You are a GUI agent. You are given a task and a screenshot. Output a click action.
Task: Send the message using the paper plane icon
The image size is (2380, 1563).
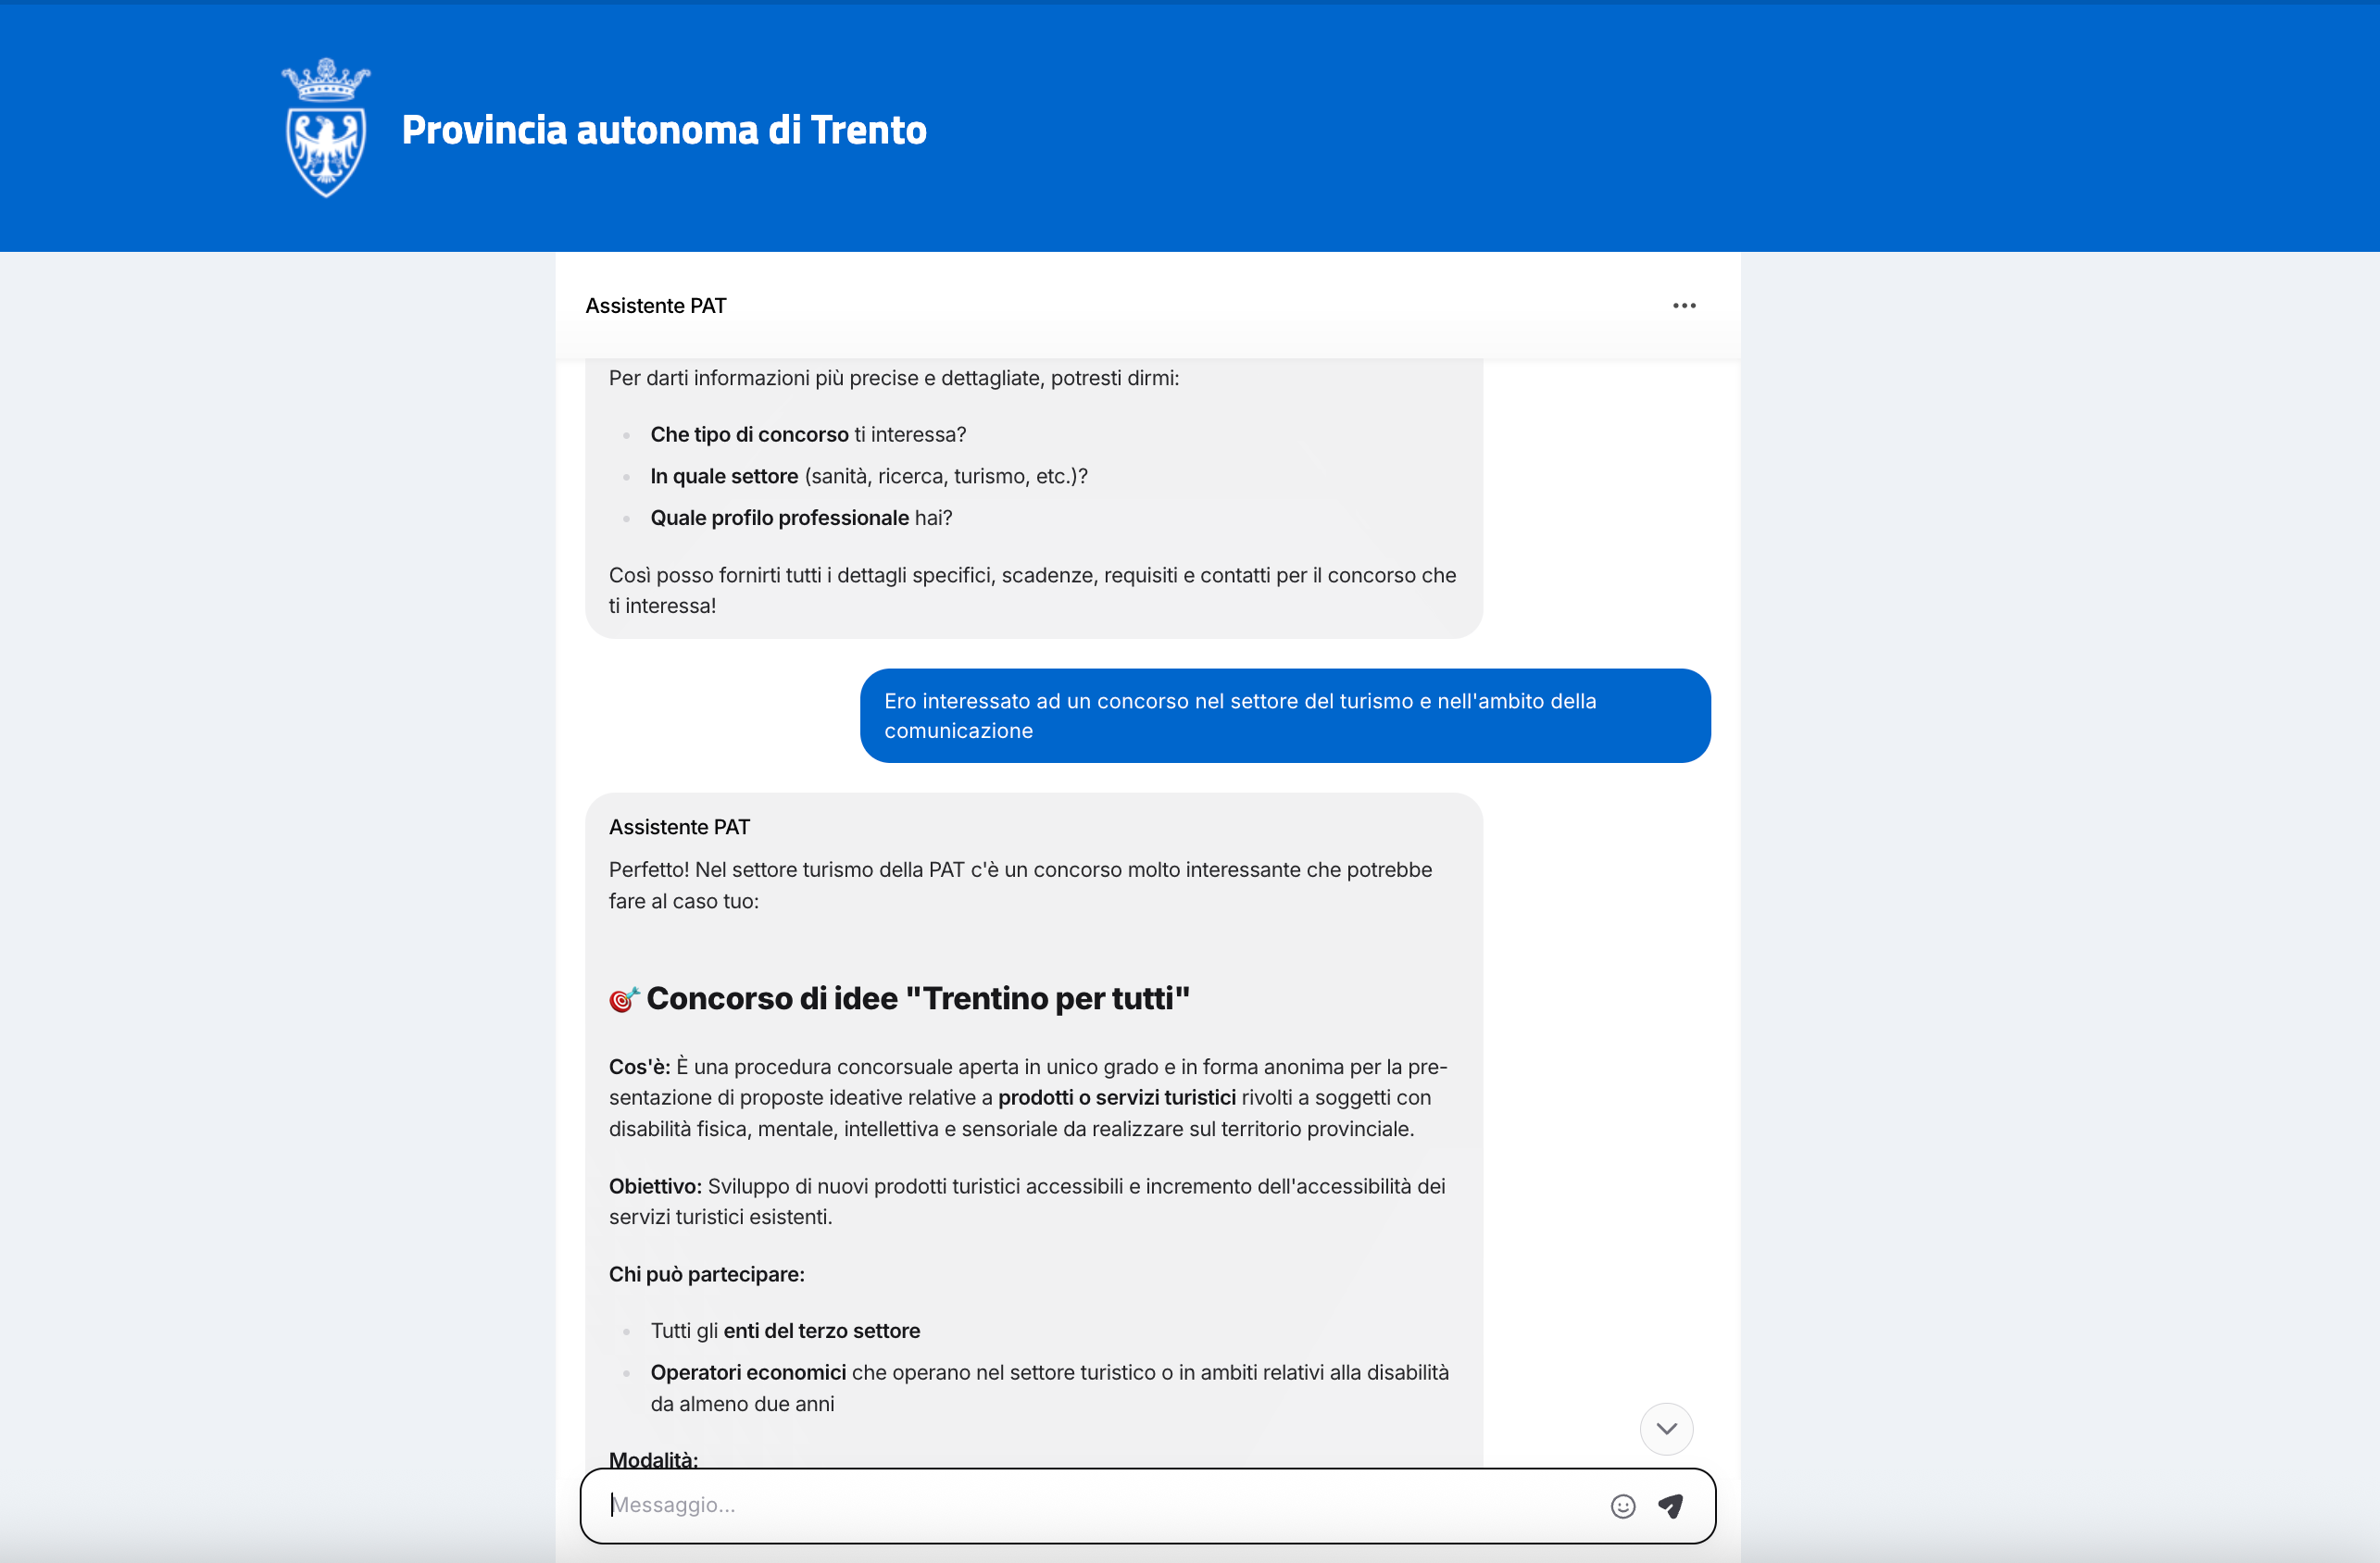1671,1505
